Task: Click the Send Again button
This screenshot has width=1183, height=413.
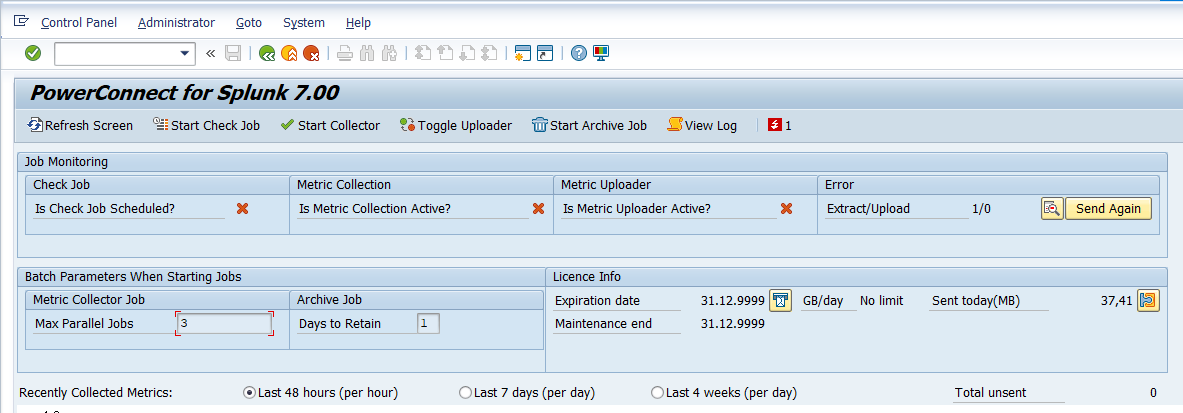Action: click(x=1108, y=209)
